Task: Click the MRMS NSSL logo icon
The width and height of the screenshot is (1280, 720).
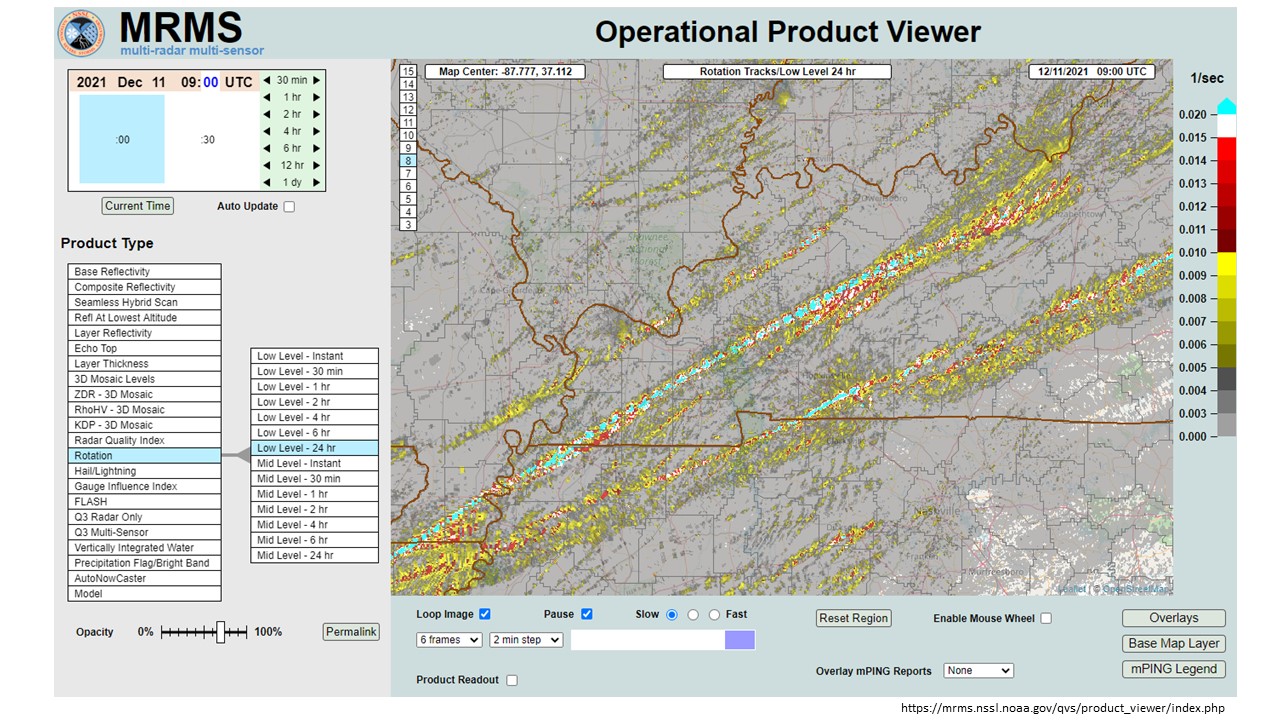Action: [82, 32]
